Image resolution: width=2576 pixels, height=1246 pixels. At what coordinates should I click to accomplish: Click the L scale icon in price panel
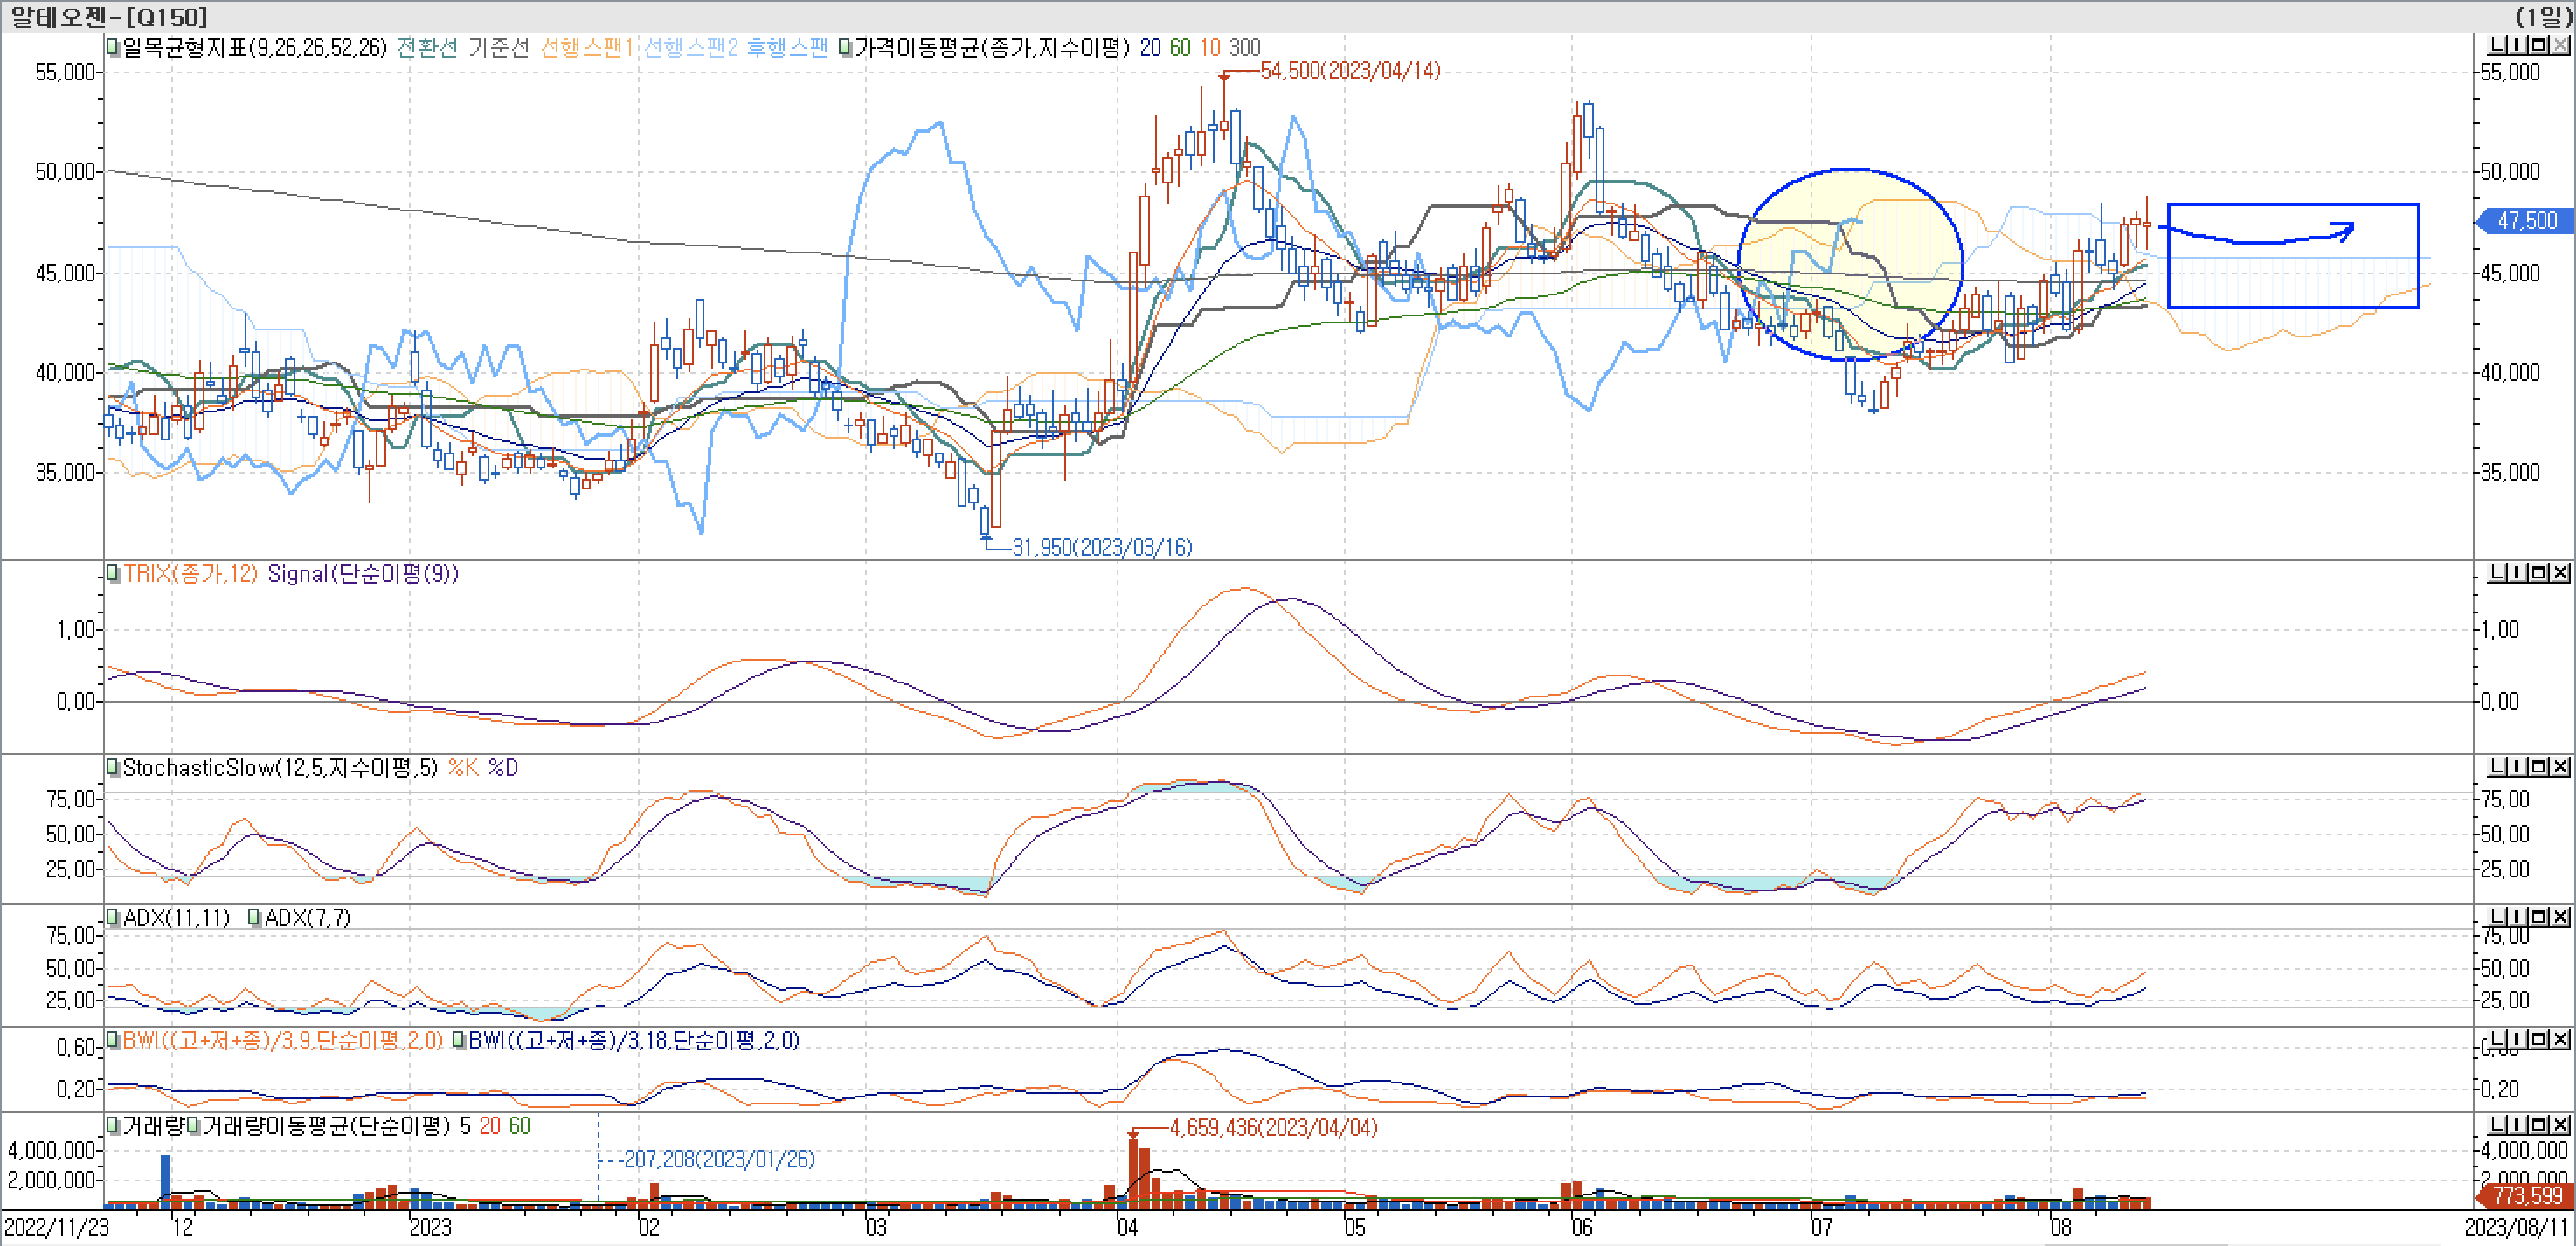click(2499, 45)
